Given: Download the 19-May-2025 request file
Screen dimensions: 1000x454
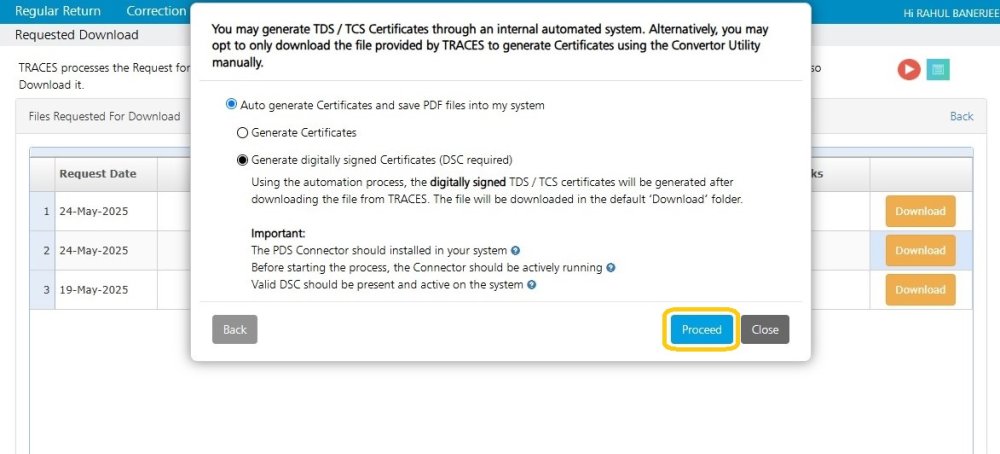Looking at the screenshot, I should click(920, 289).
